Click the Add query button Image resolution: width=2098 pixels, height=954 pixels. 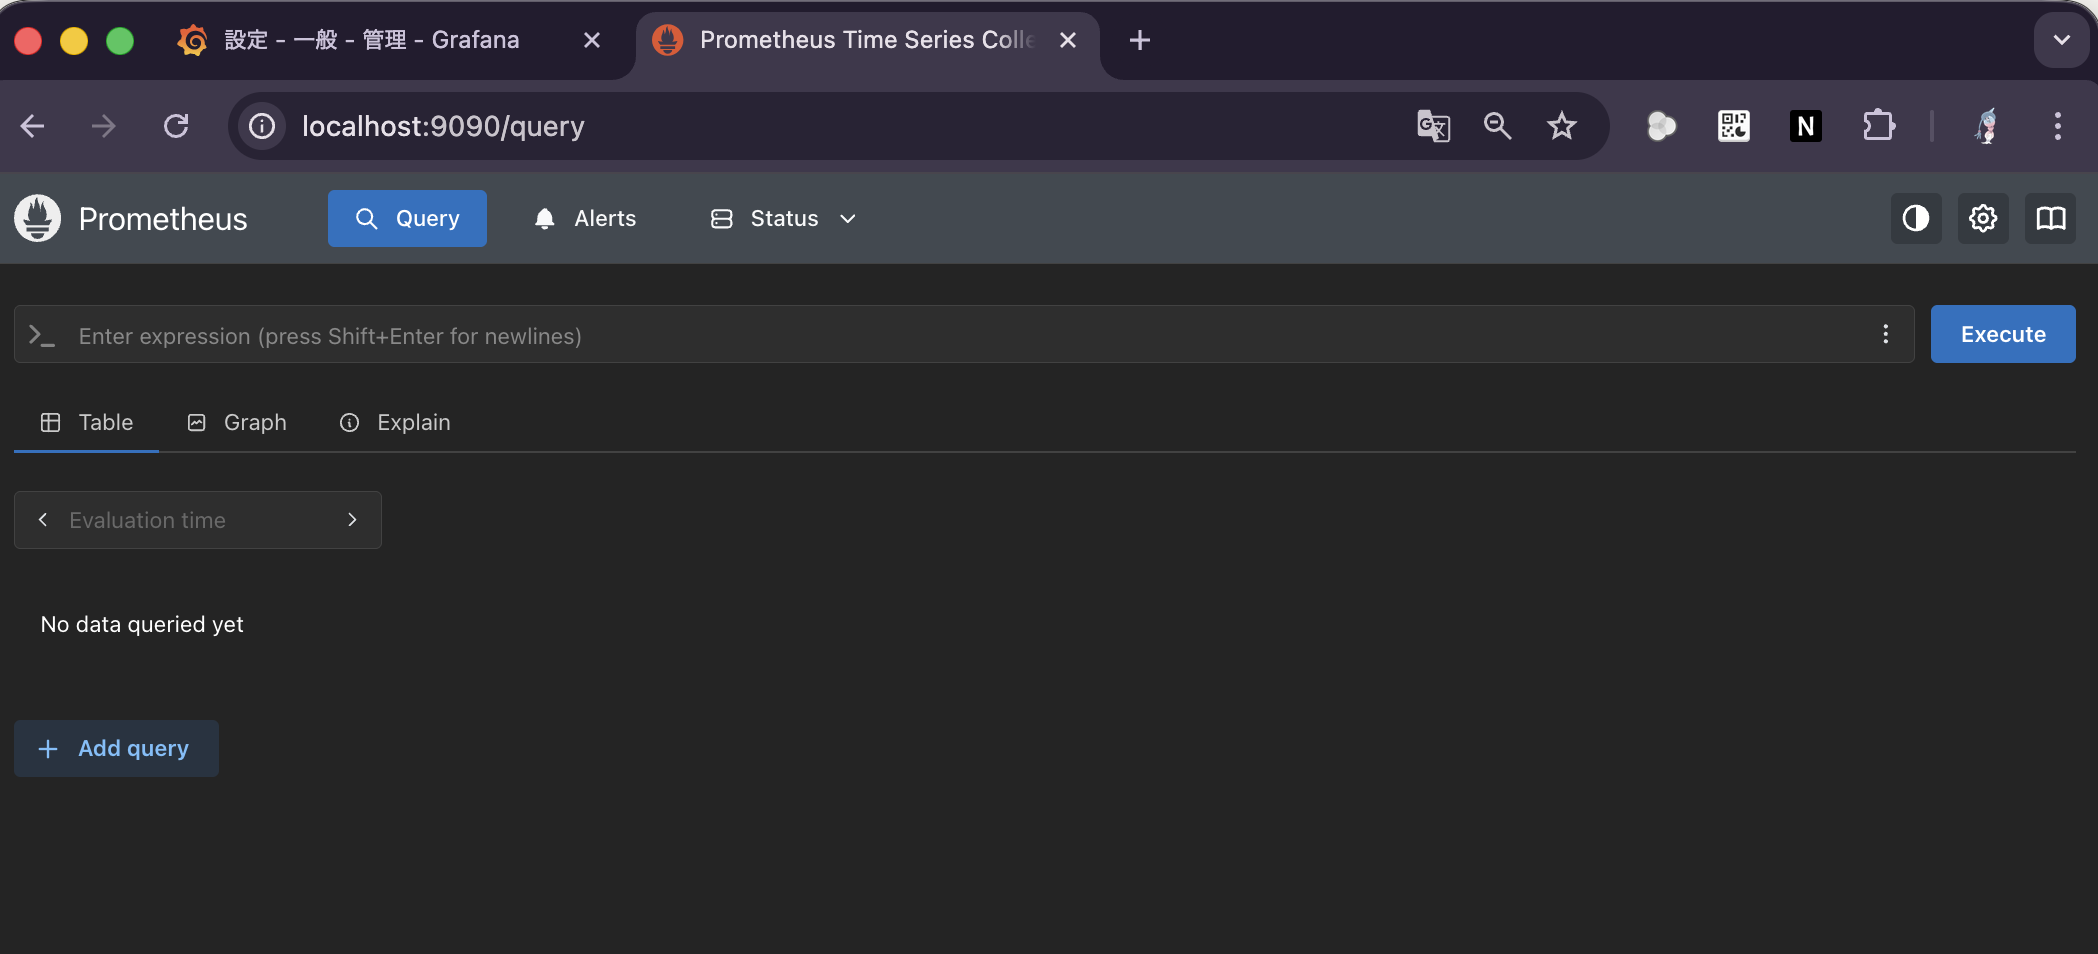coord(116,748)
